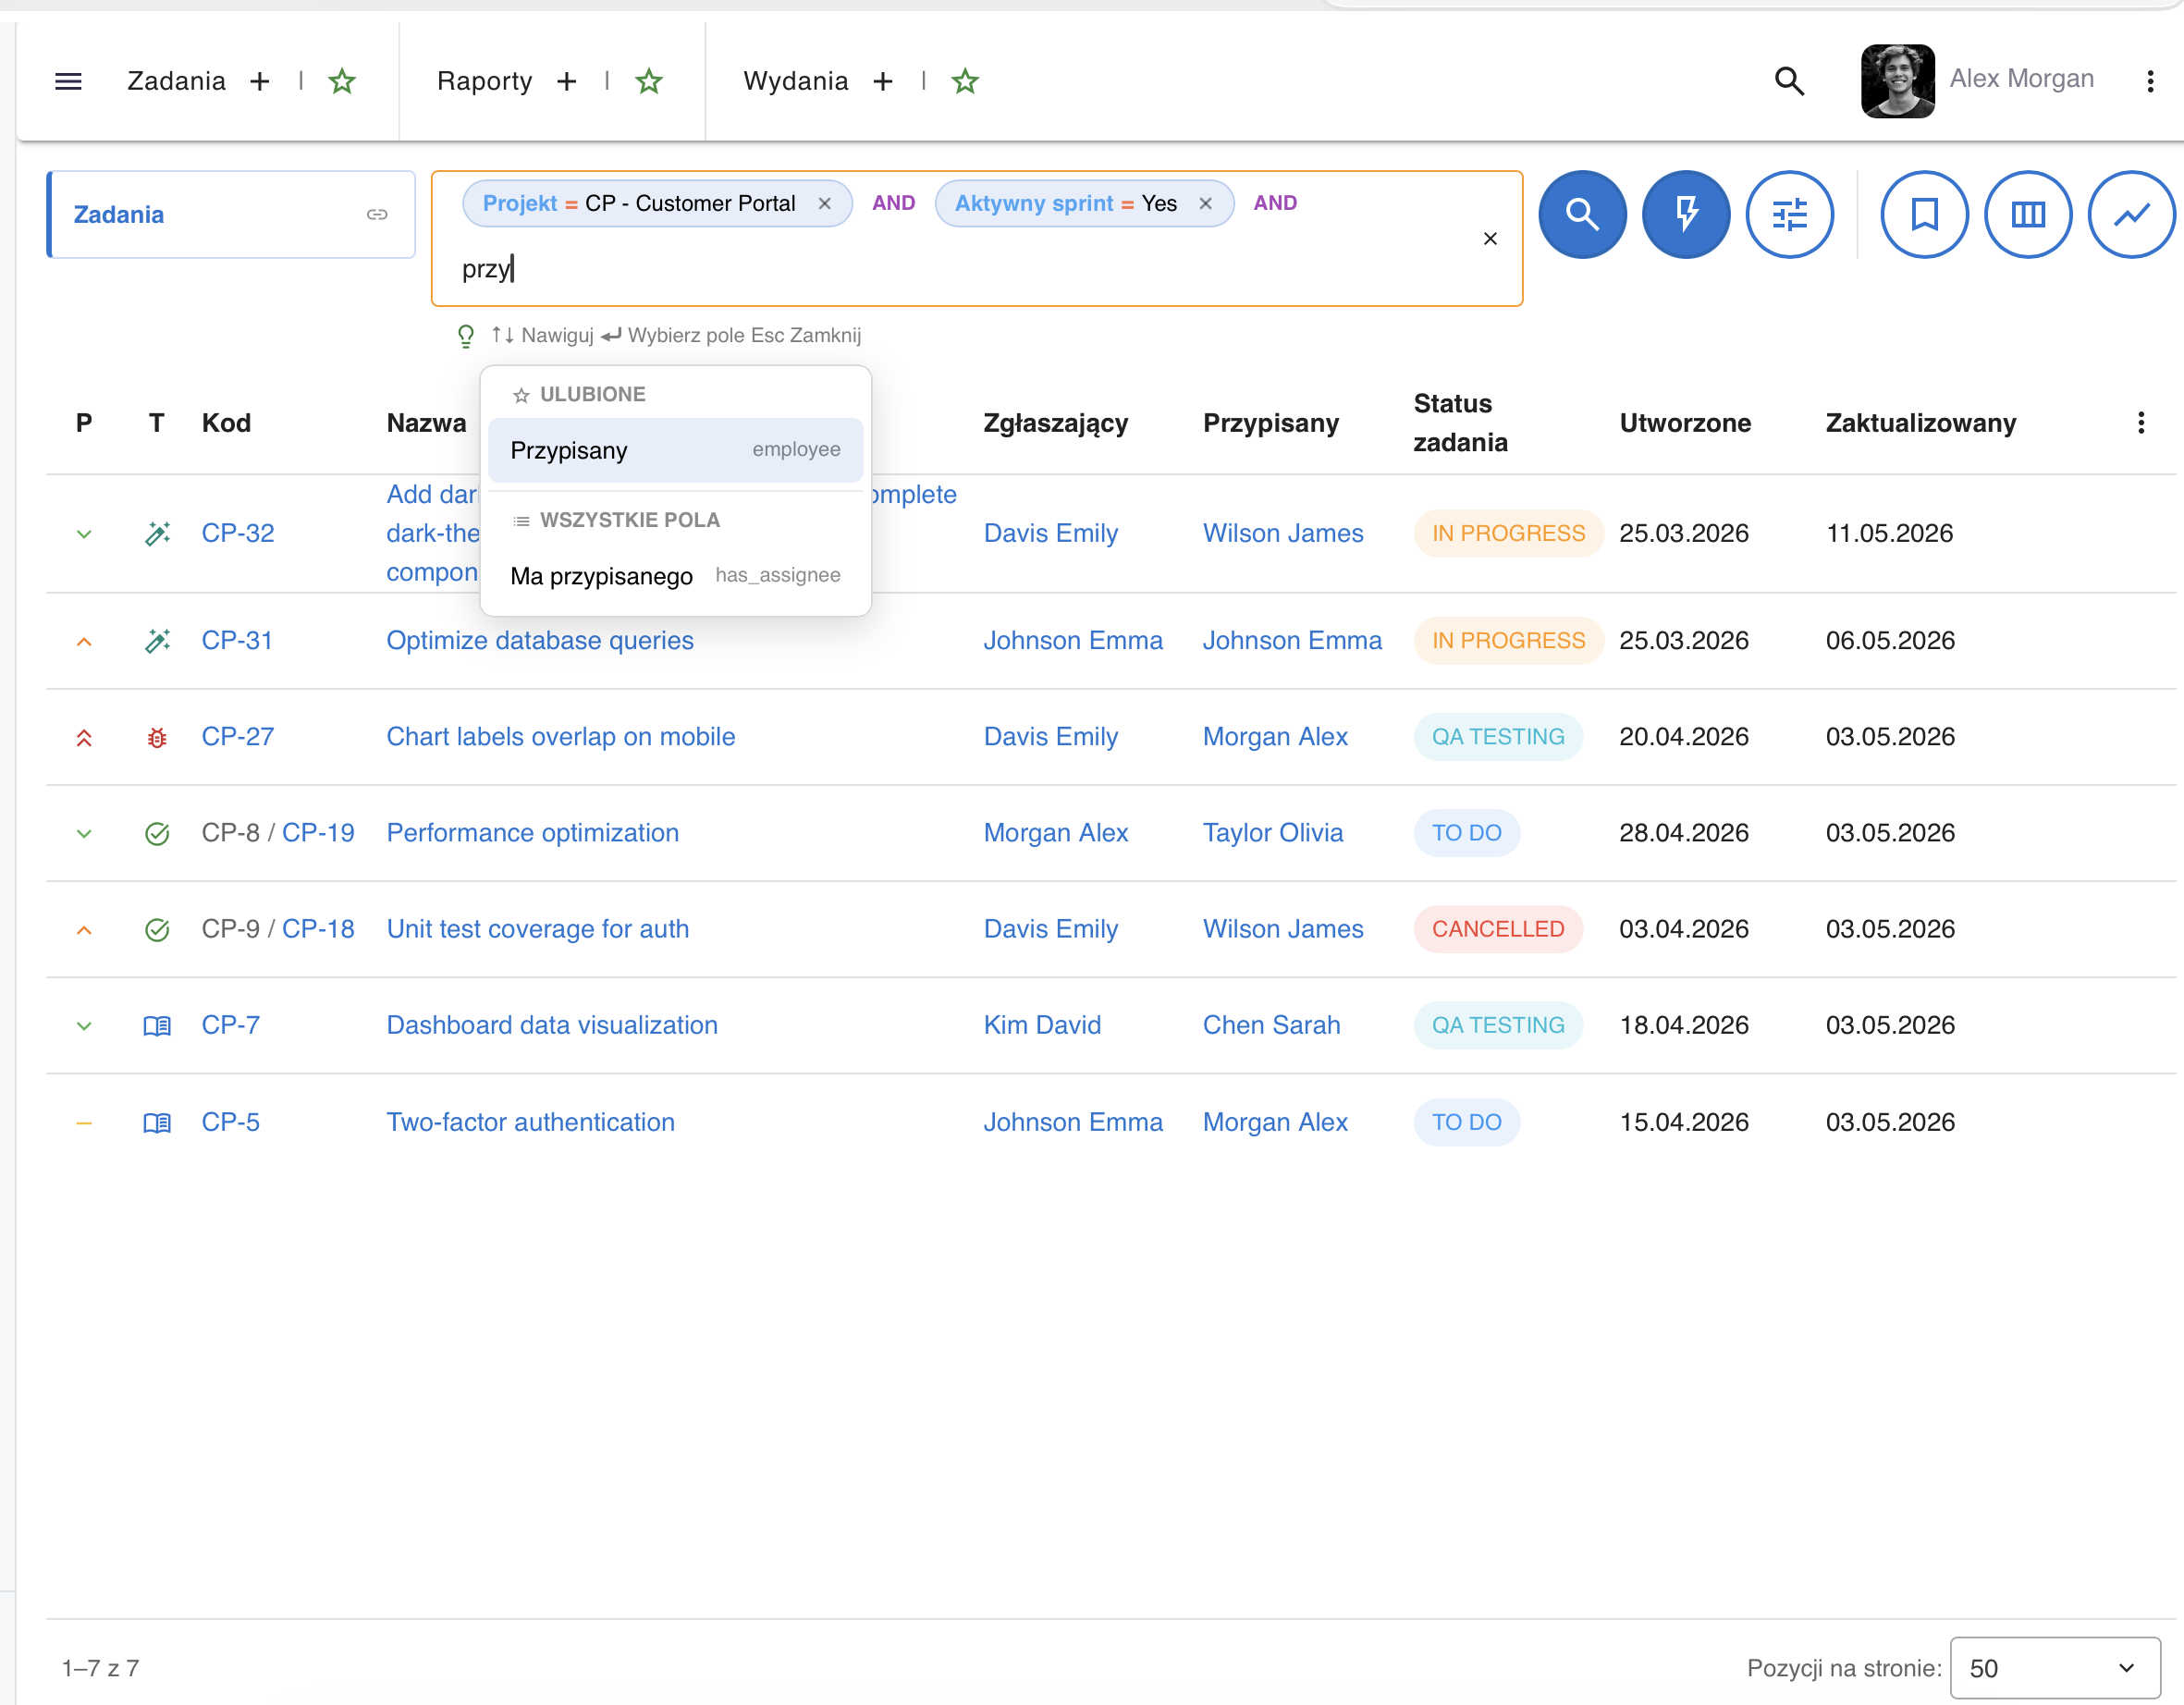Open assignee Taylor Olivia
Viewport: 2184px width, 1705px height.
1272,833
